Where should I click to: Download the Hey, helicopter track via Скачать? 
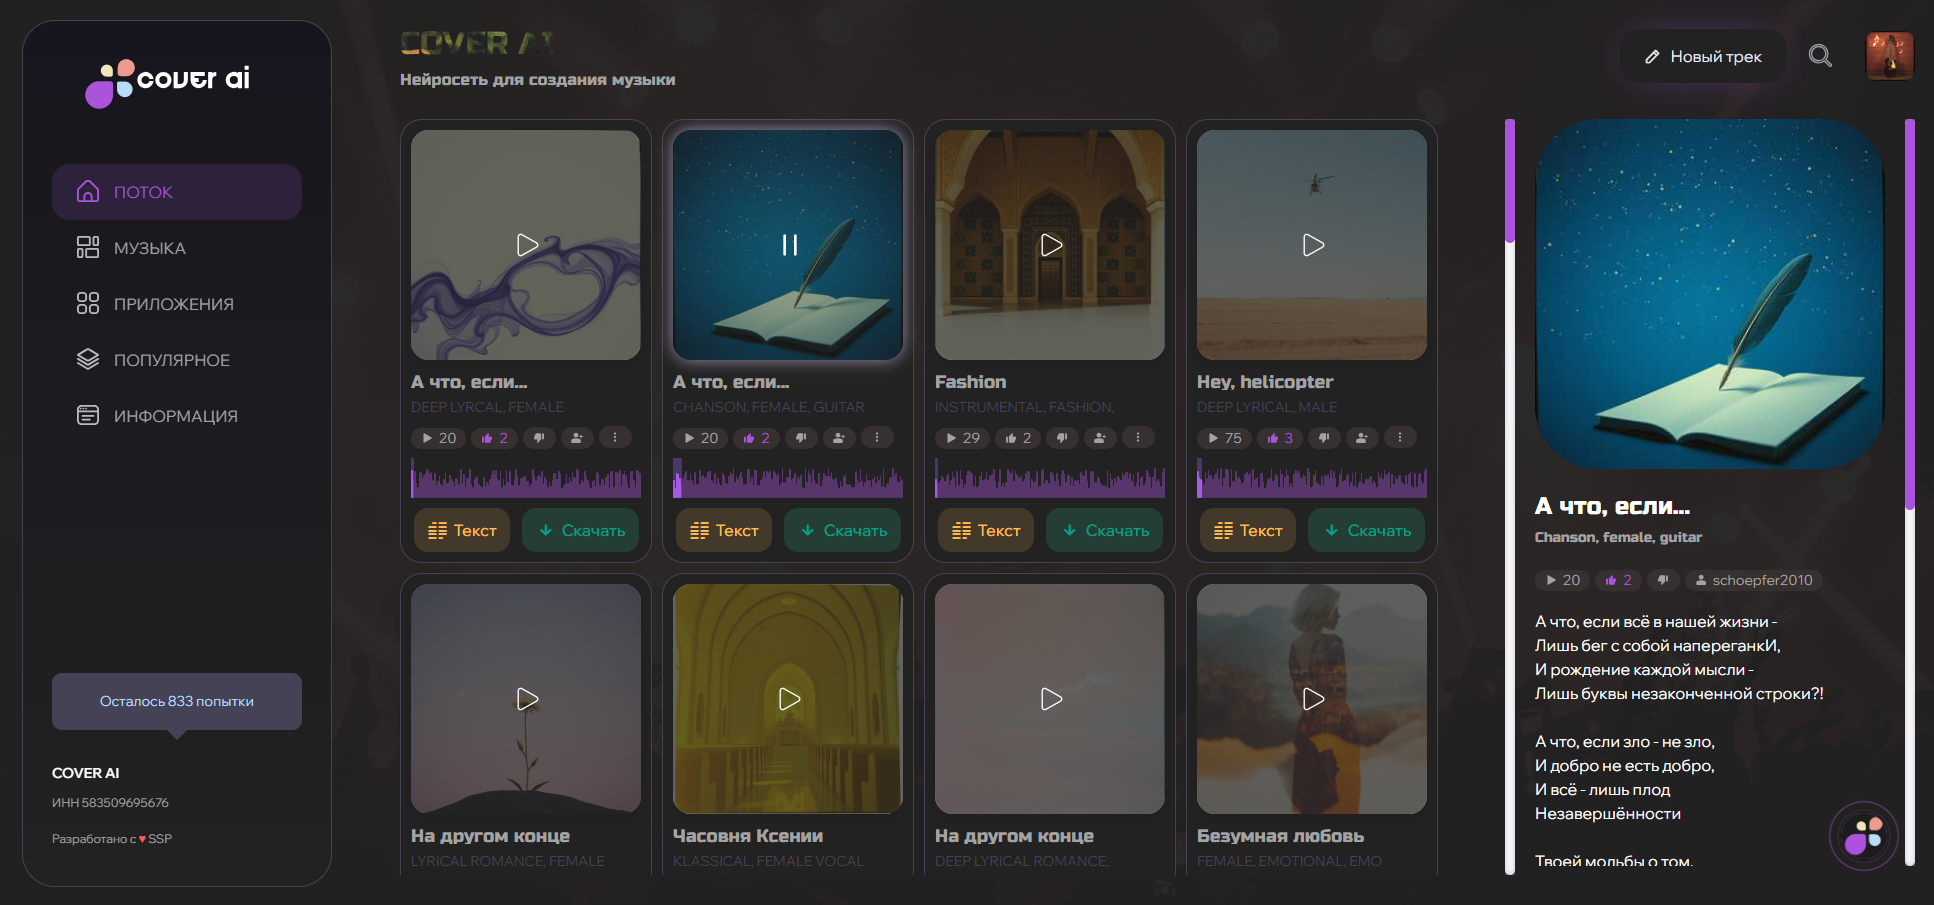[1367, 530]
